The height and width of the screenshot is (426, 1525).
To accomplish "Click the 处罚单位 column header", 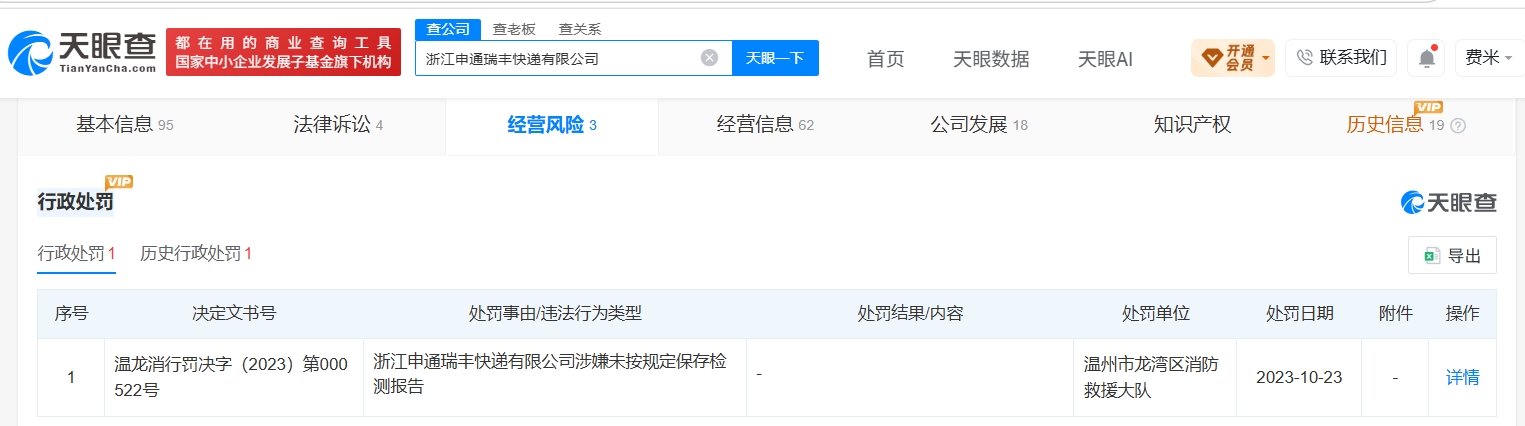I will [1156, 314].
